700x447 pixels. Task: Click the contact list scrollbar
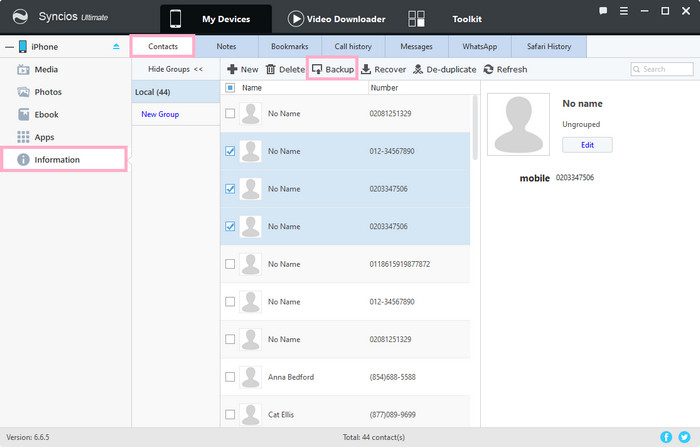coord(475,128)
